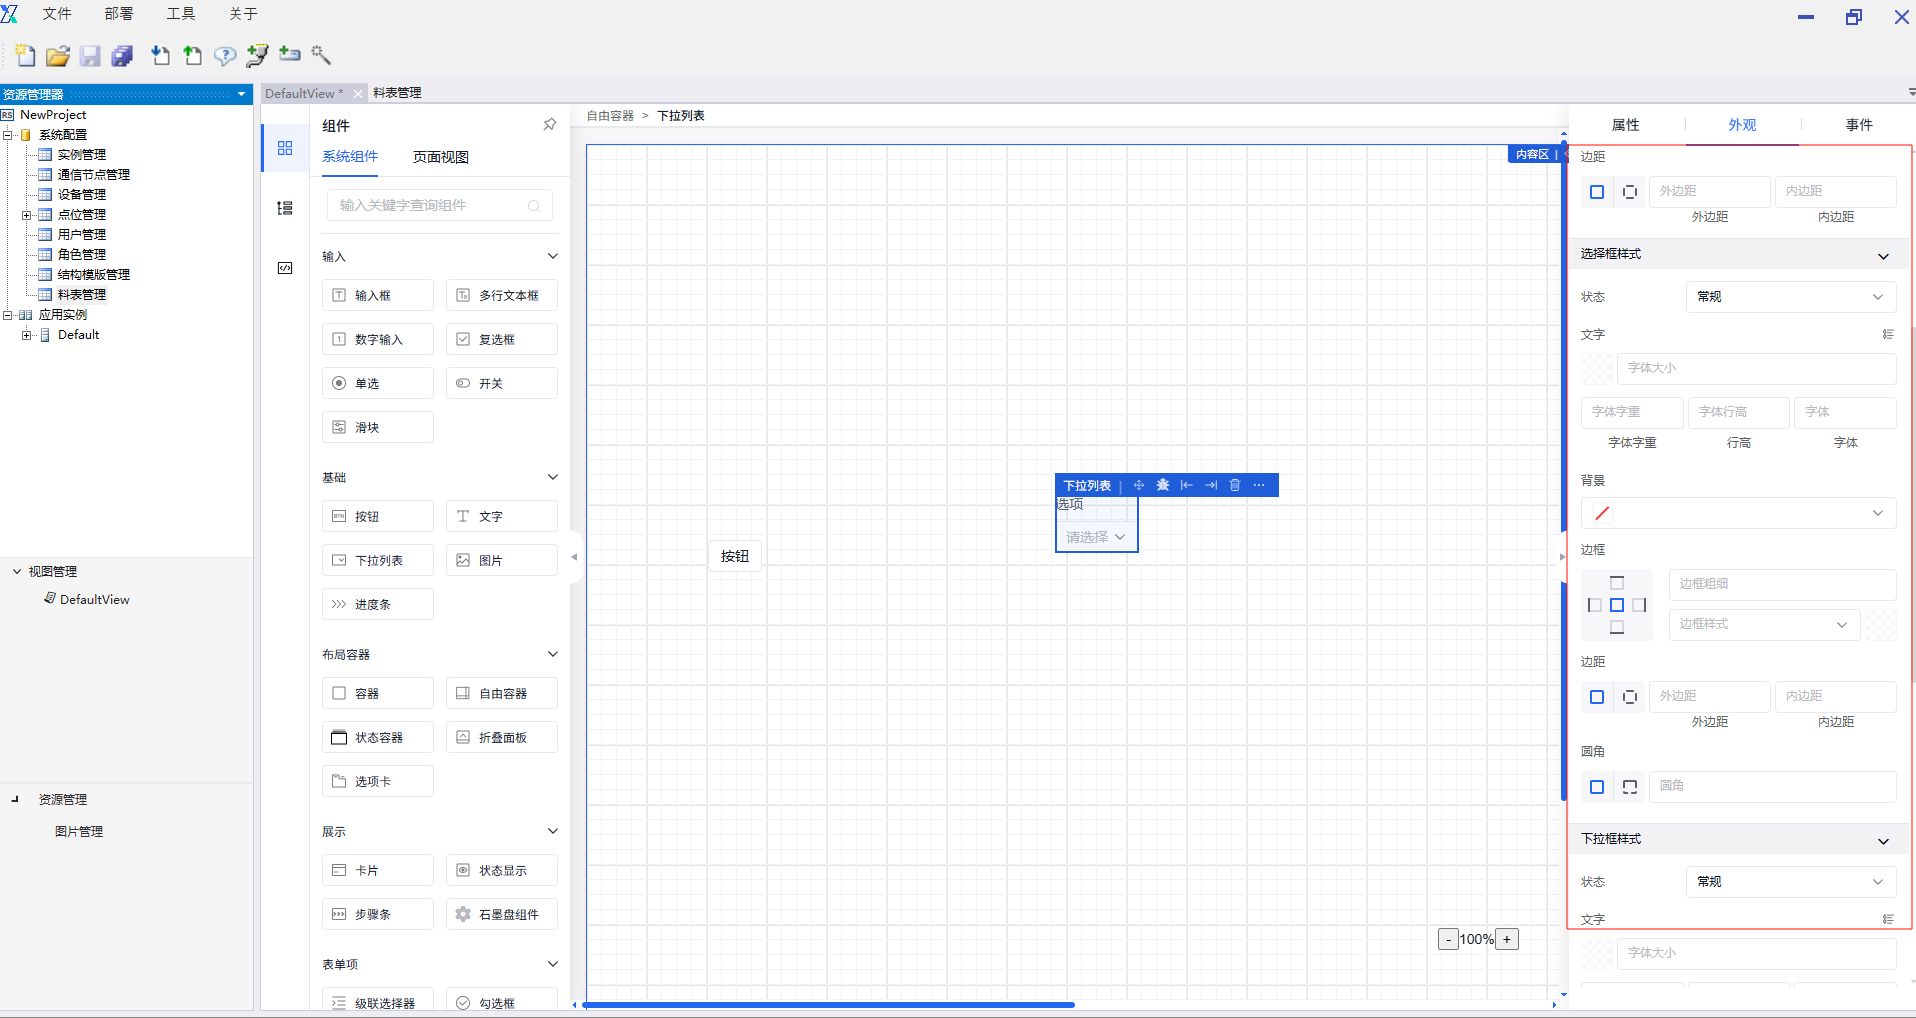Click the save all toolbar icon
This screenshot has width=1916, height=1018.
[x=122, y=56]
